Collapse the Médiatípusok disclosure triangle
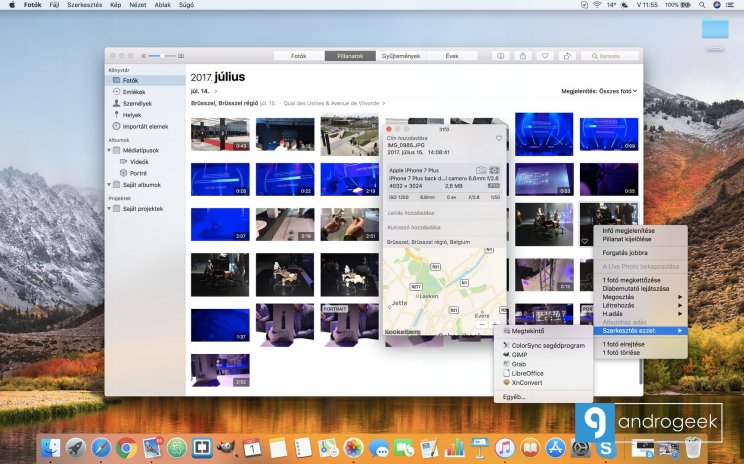 pyautogui.click(x=109, y=150)
